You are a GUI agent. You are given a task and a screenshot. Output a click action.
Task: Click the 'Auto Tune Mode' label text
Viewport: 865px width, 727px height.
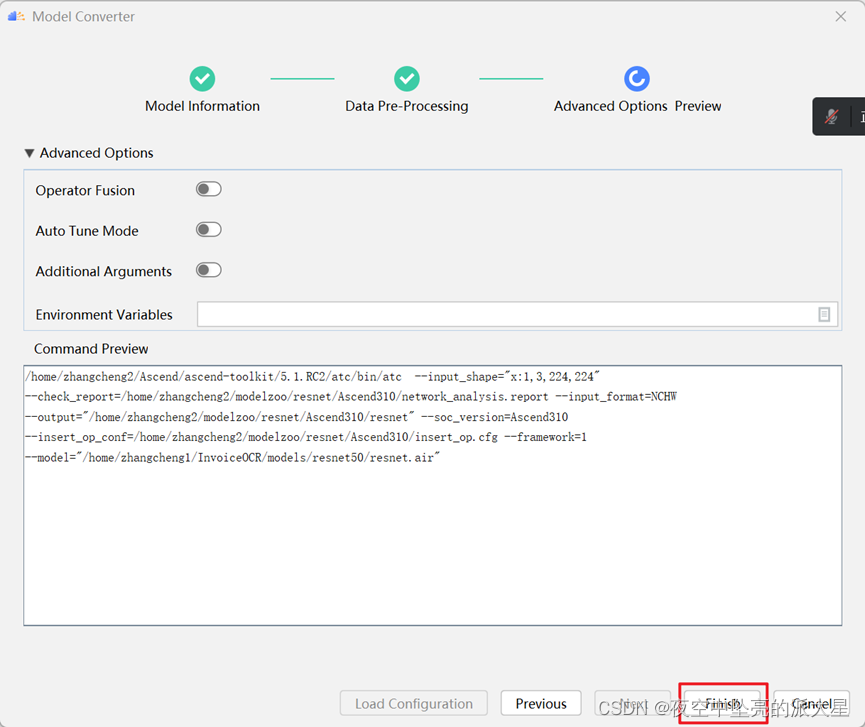tap(87, 231)
